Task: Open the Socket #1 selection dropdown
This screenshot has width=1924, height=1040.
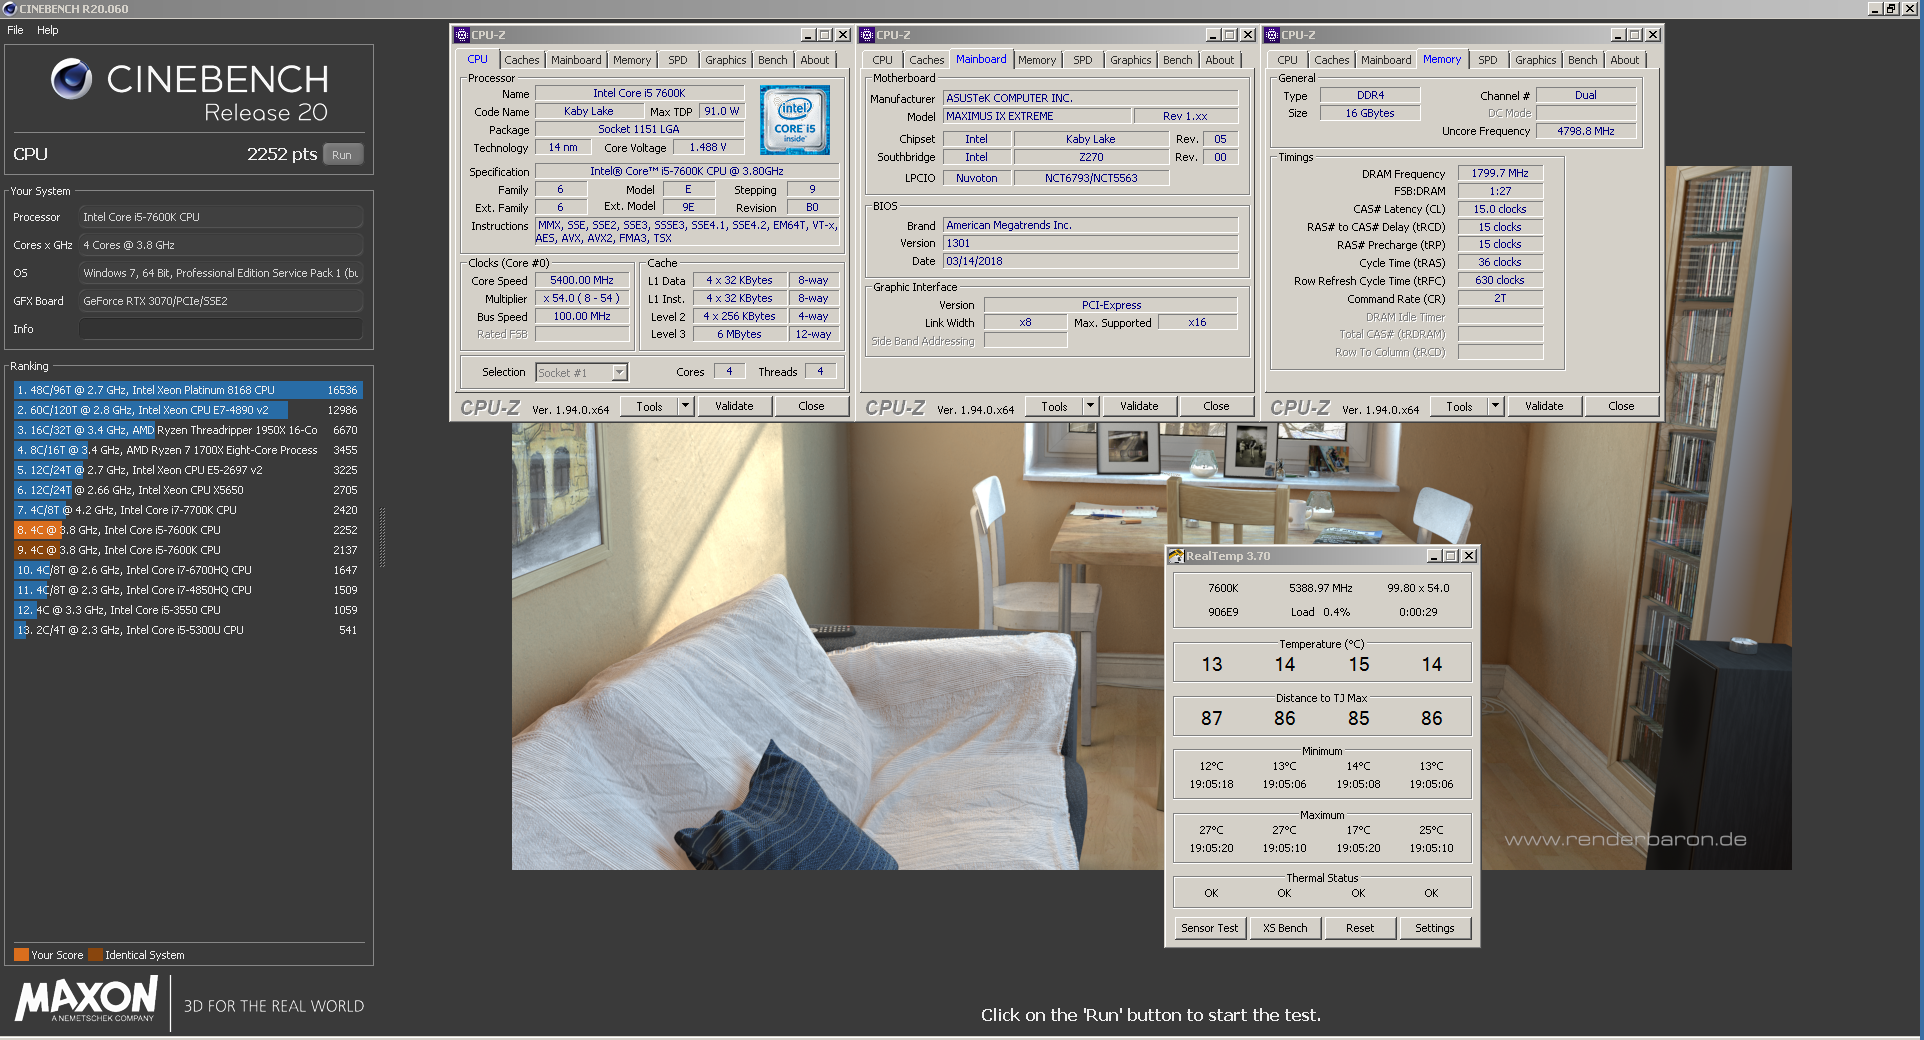Action: [x=619, y=373]
